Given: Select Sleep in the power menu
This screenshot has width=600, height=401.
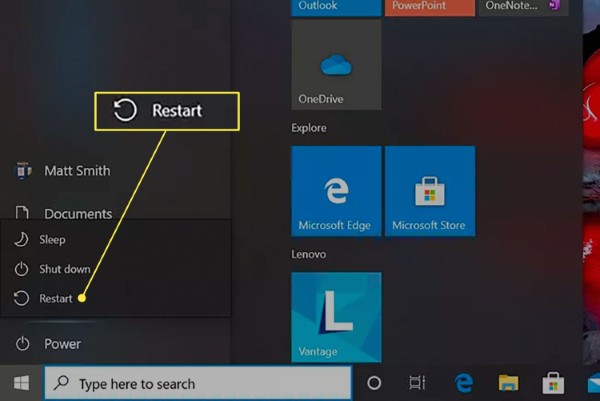Looking at the screenshot, I should click(51, 240).
